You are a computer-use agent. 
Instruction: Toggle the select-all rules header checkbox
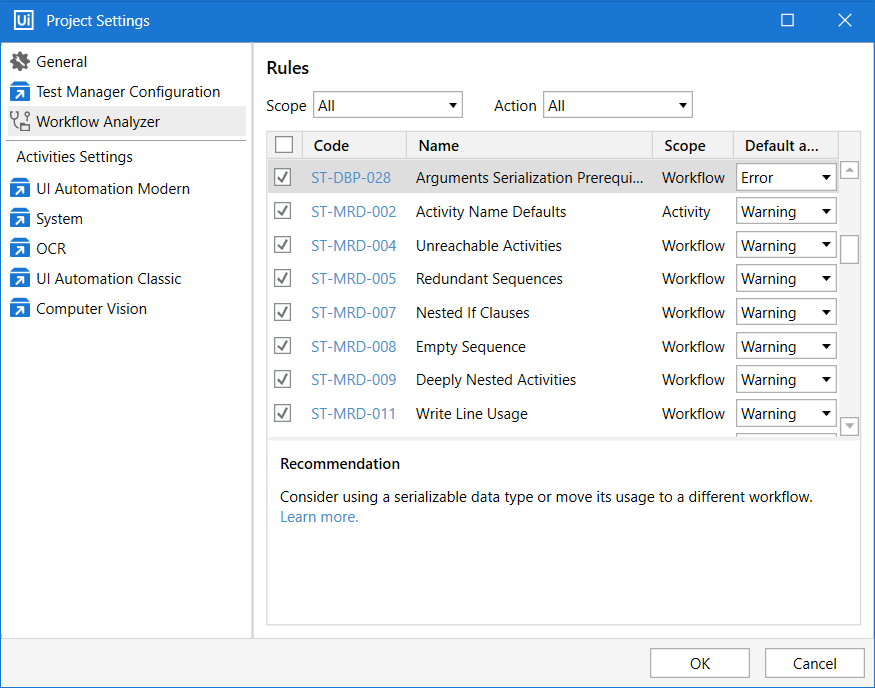point(284,145)
